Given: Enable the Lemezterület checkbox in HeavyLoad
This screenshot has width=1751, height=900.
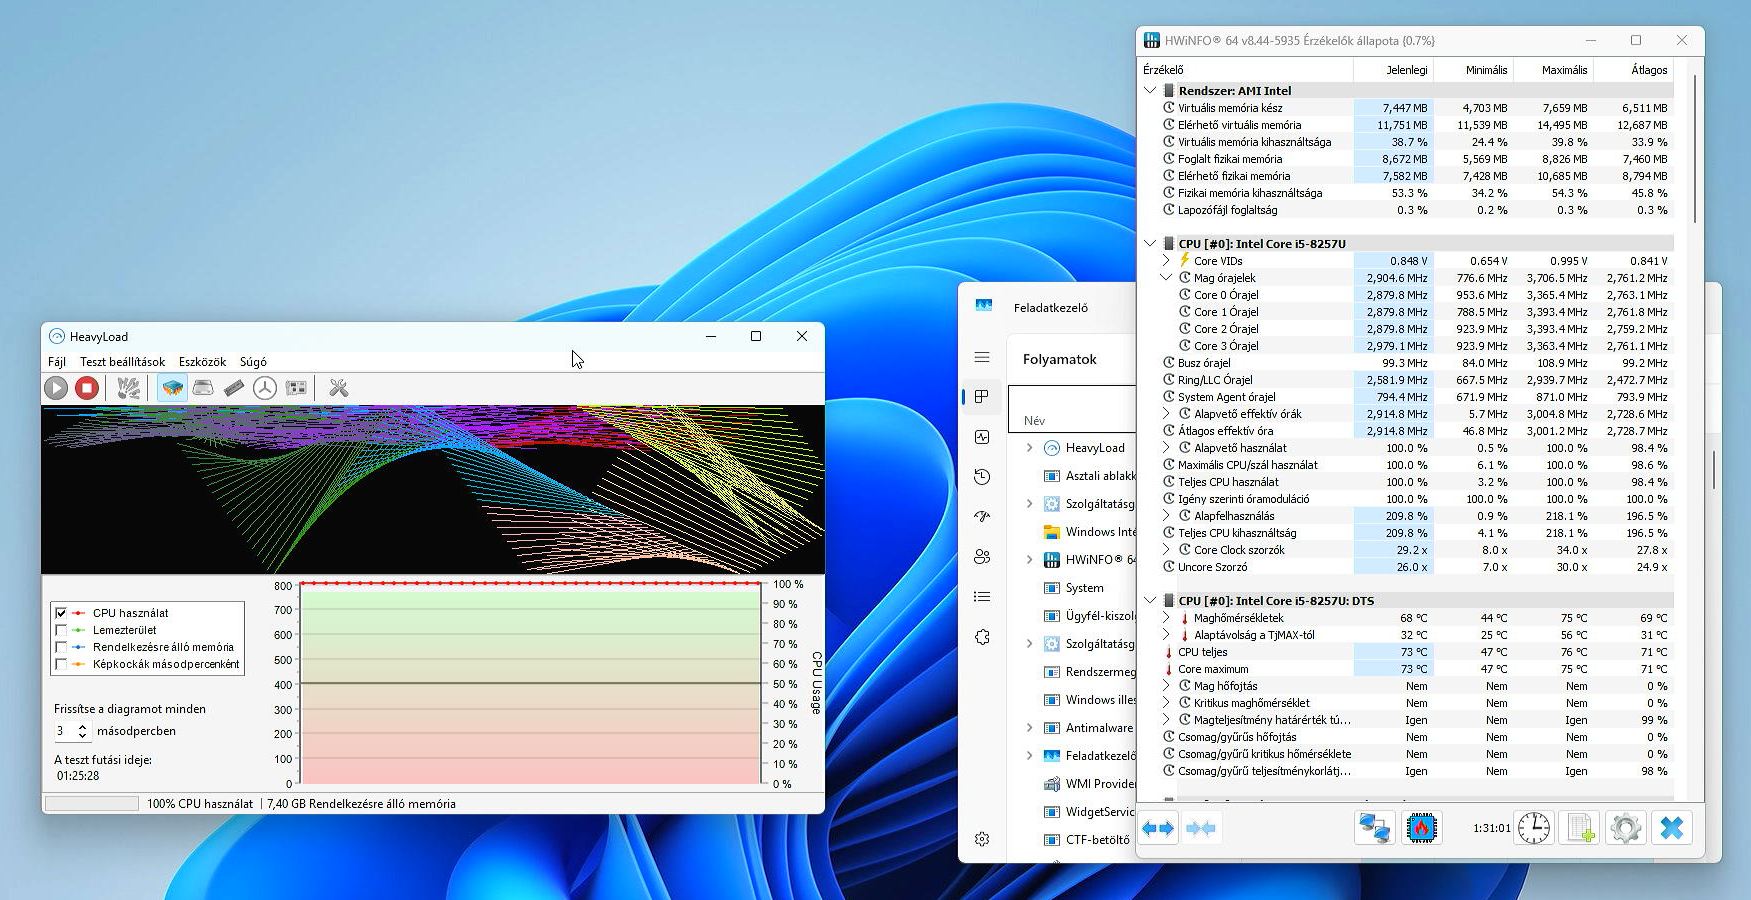Looking at the screenshot, I should [x=63, y=629].
